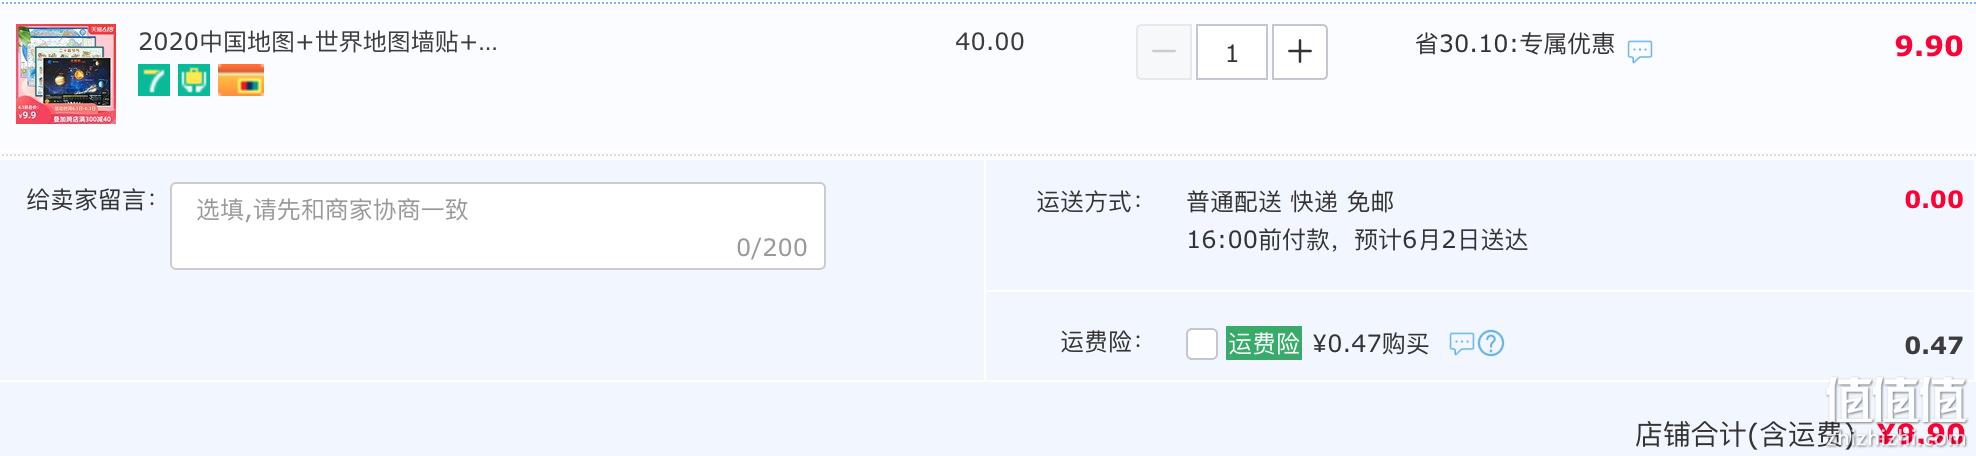
Task: Enable the 运费险 freight insurance checkbox
Action: pos(1201,344)
